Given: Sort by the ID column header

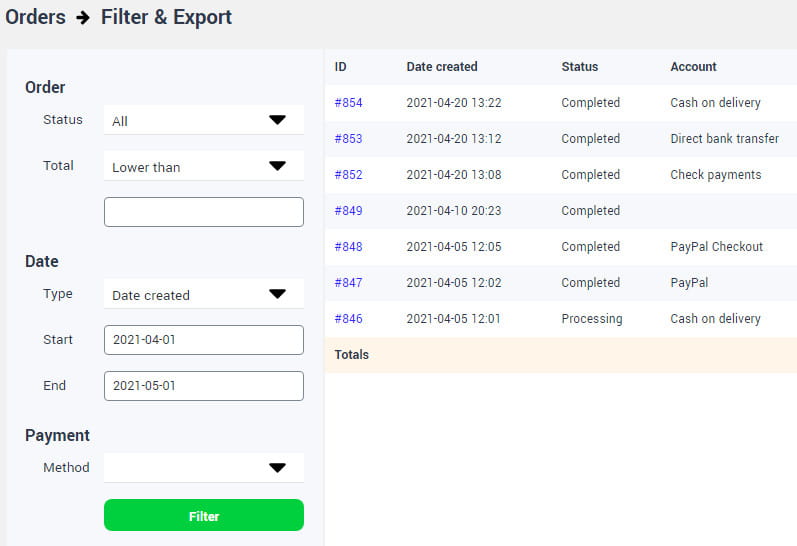Looking at the screenshot, I should pos(341,67).
